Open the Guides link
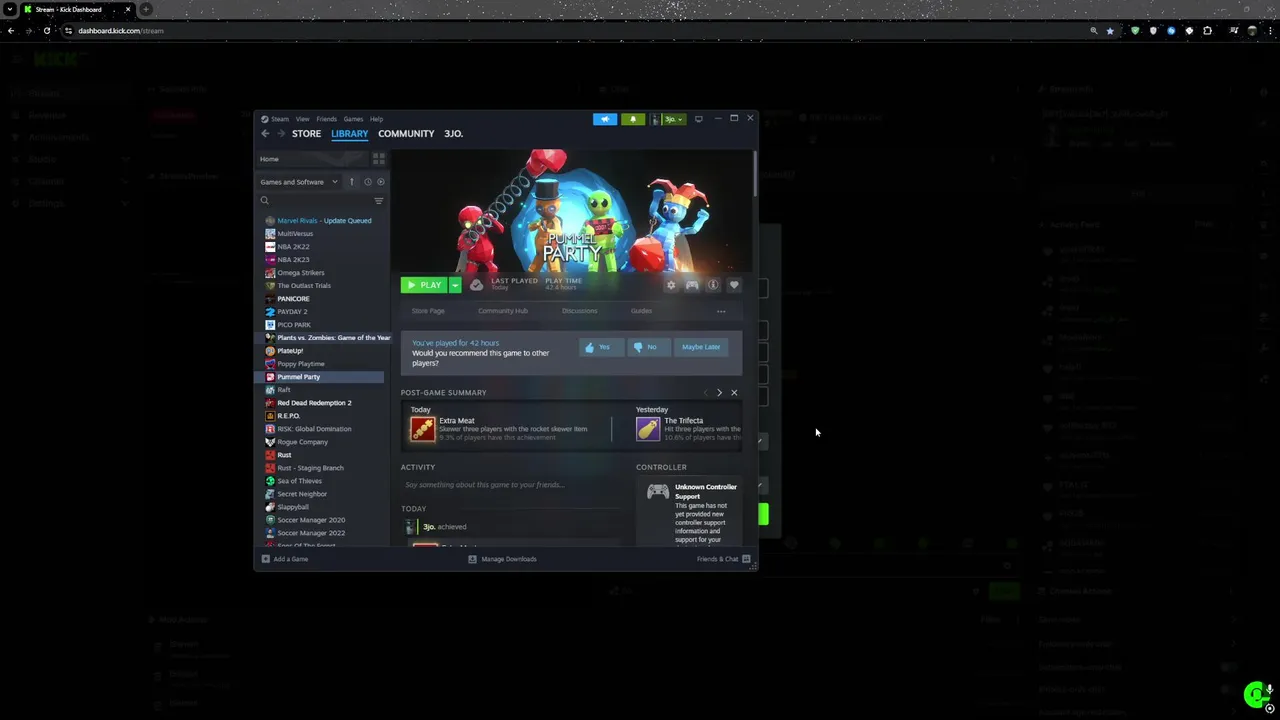This screenshot has width=1280, height=720. [641, 311]
